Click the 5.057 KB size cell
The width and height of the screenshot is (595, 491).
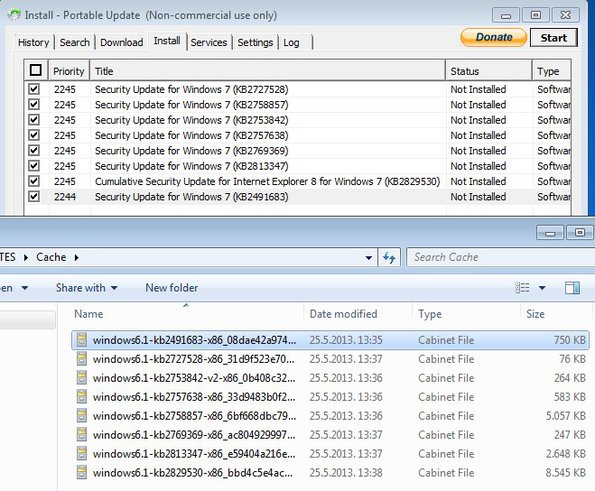pos(565,416)
